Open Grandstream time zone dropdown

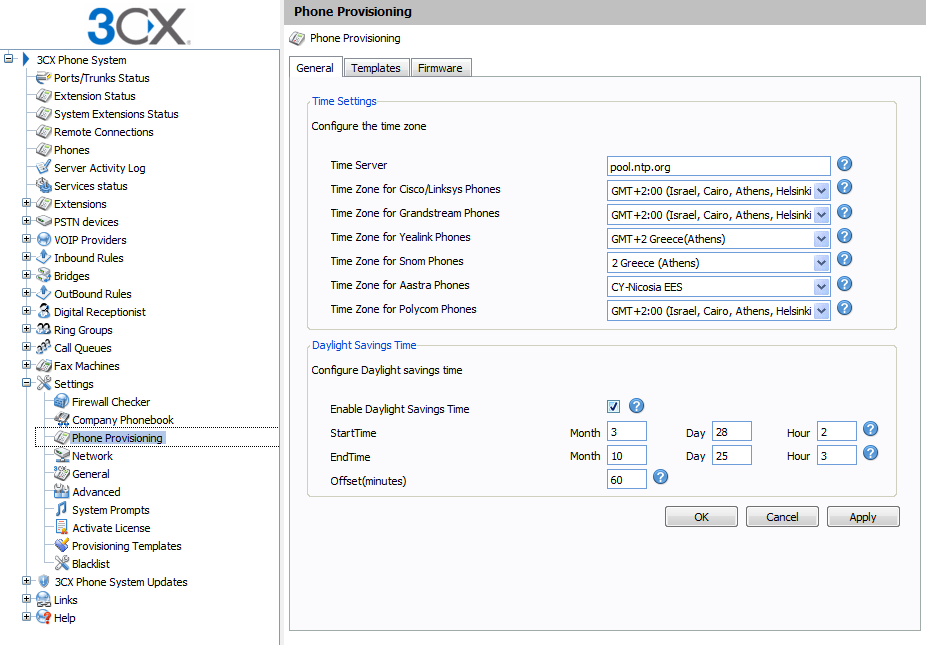click(x=821, y=215)
